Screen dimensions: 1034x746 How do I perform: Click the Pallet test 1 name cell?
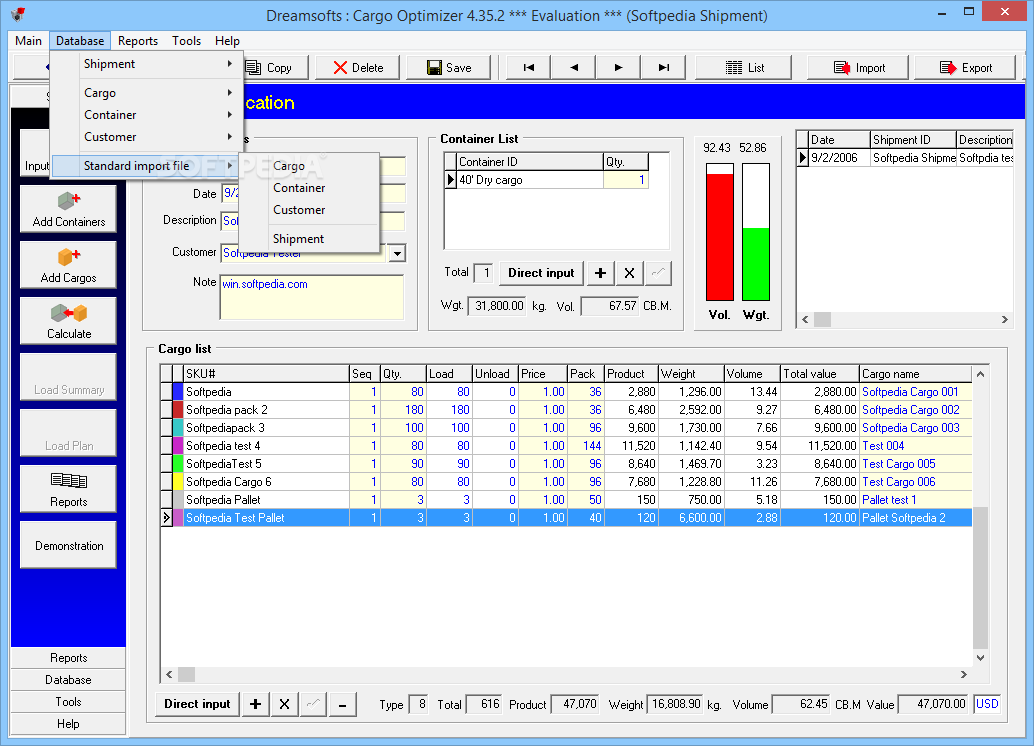pyautogui.click(x=915, y=500)
